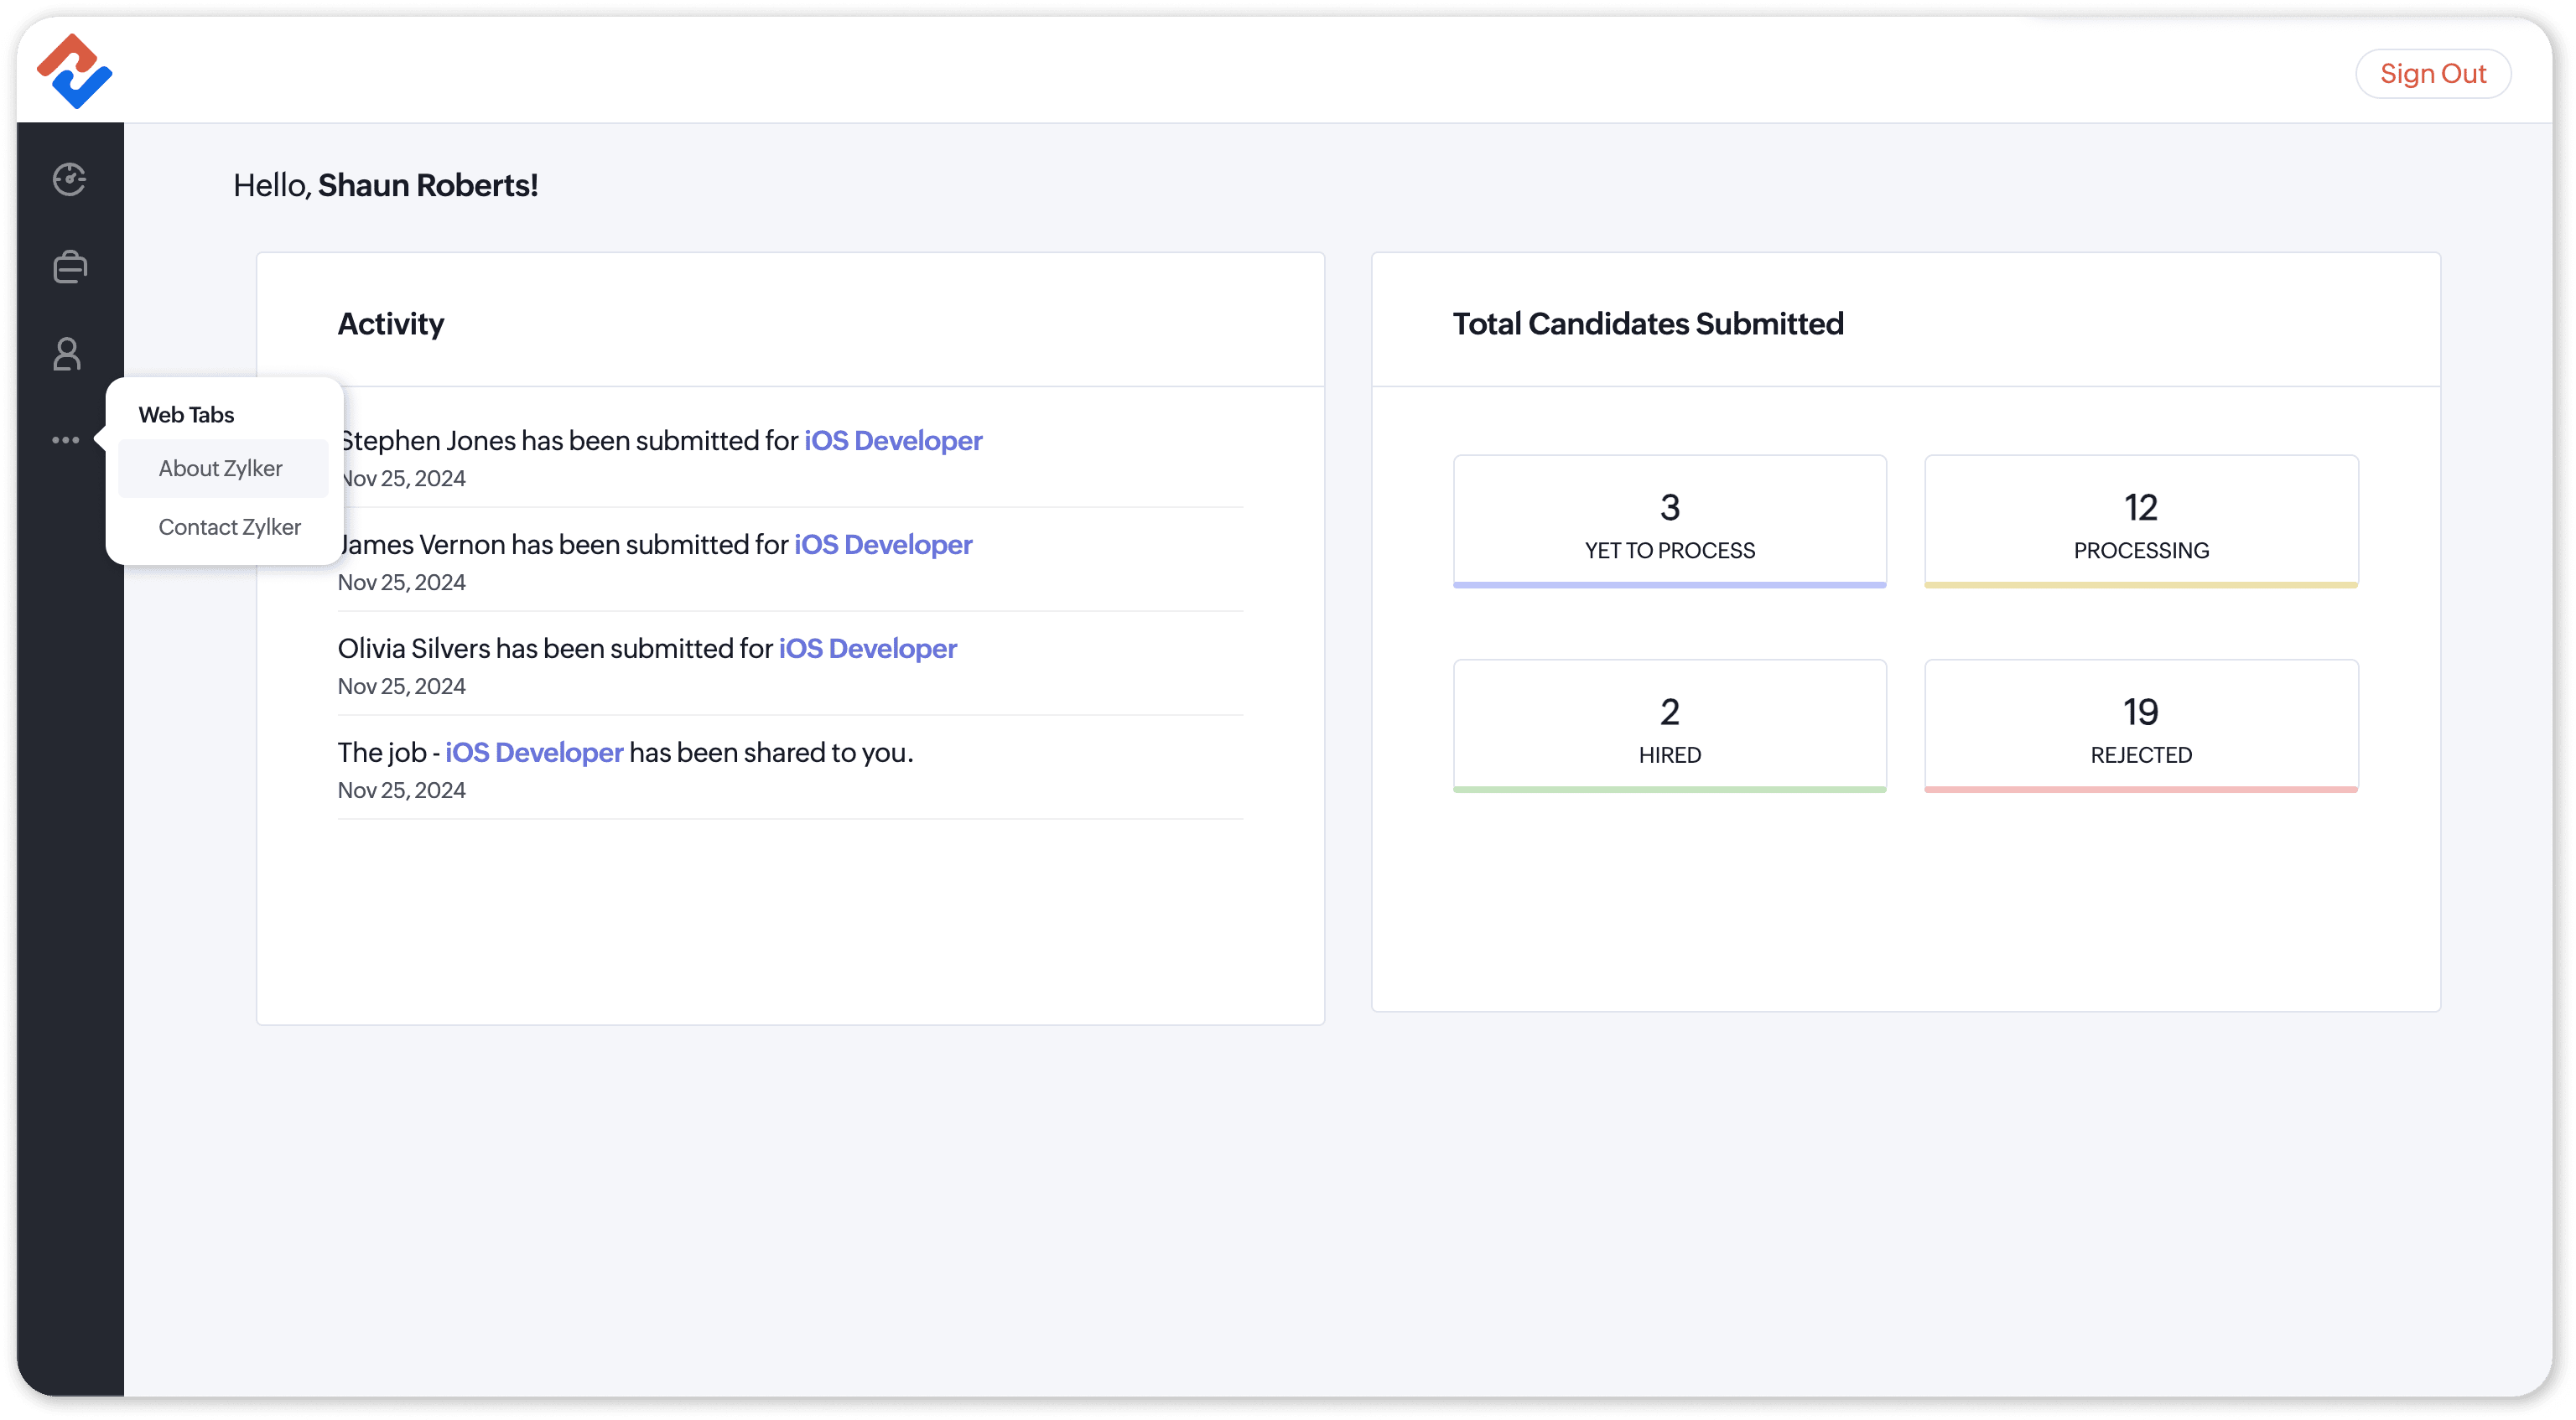Open iOS Developer link for Olivia Silvers

(867, 649)
